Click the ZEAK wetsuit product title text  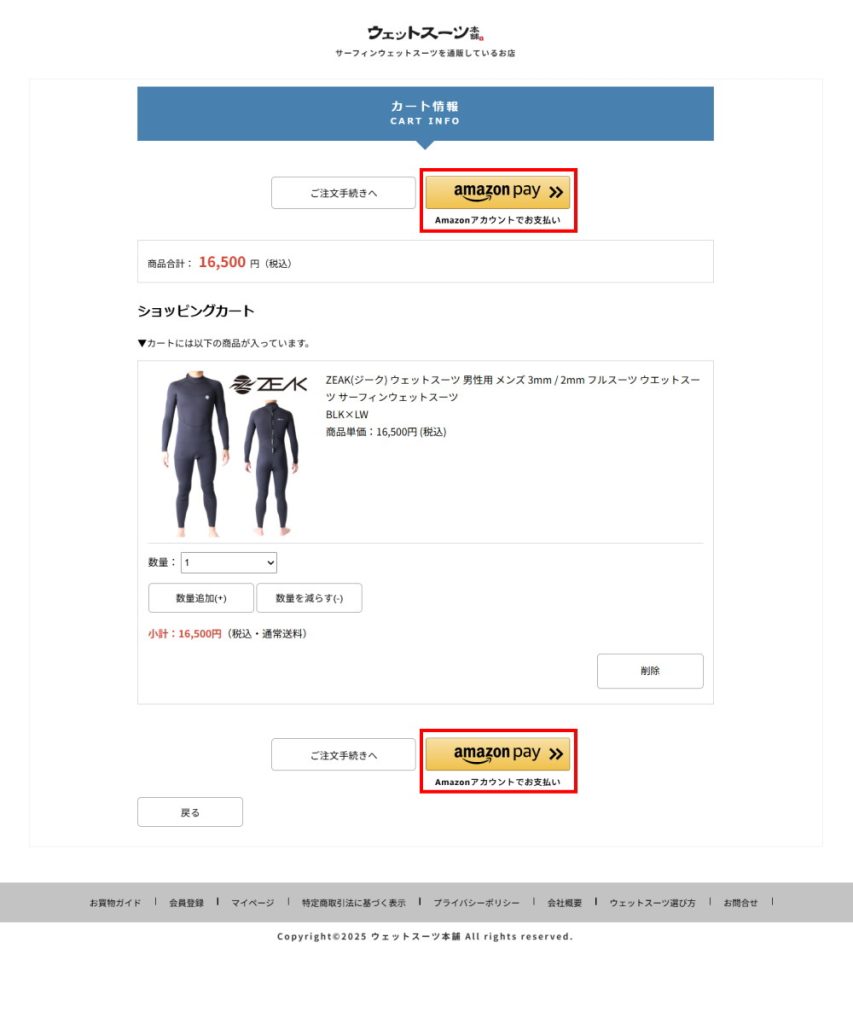[513, 388]
